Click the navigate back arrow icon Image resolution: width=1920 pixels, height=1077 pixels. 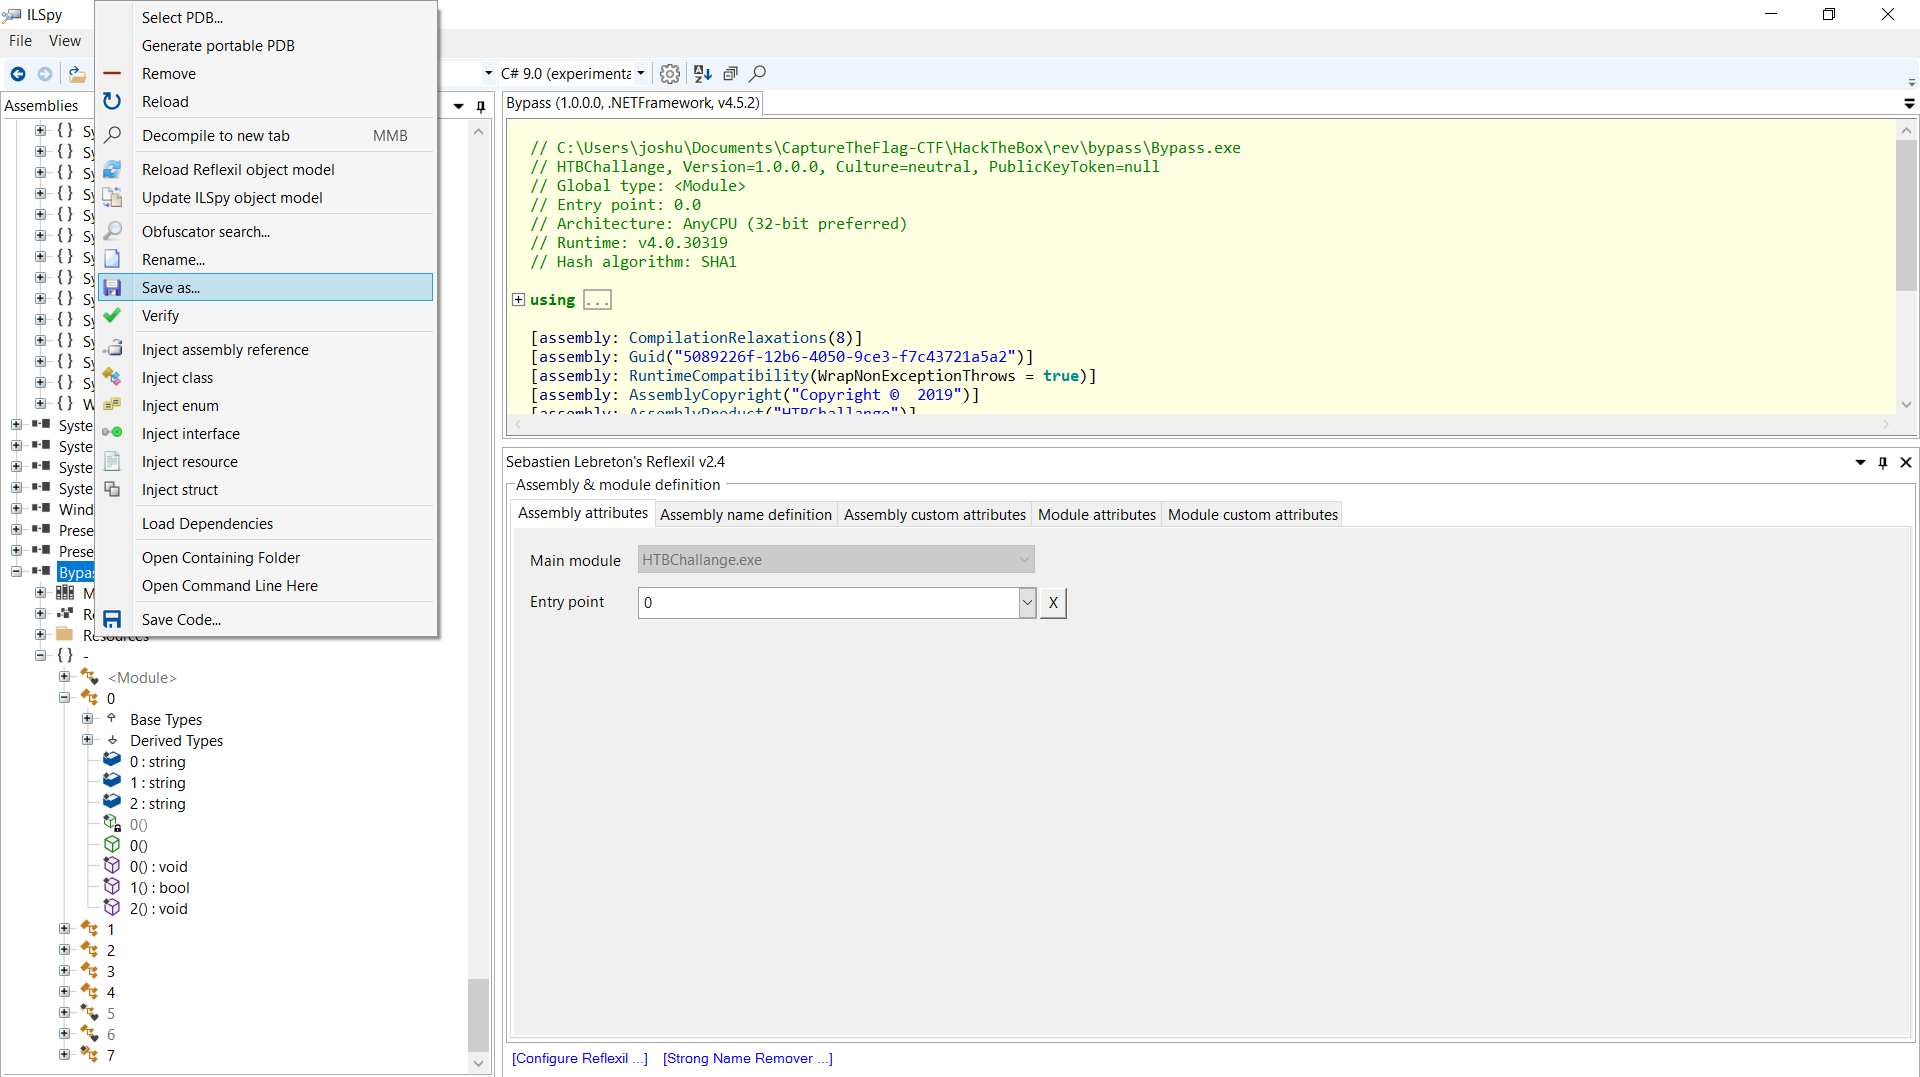pos(18,73)
